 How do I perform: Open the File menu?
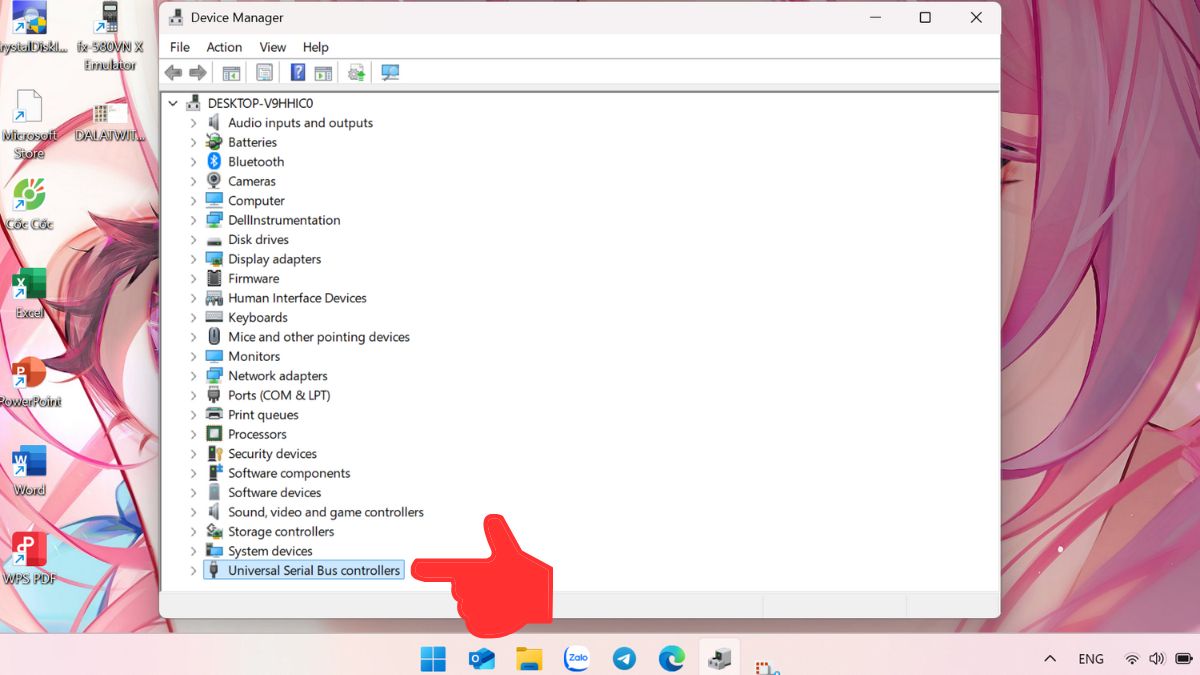point(180,47)
